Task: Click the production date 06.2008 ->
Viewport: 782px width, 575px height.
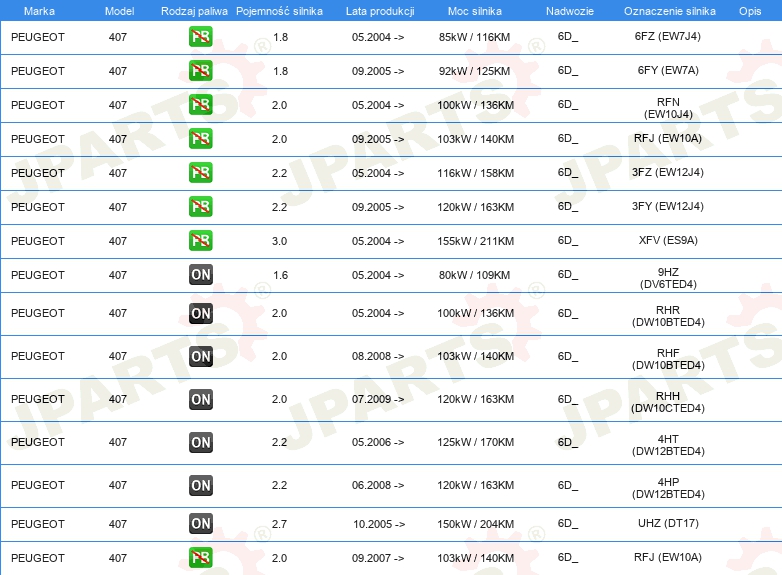Action: [378, 485]
